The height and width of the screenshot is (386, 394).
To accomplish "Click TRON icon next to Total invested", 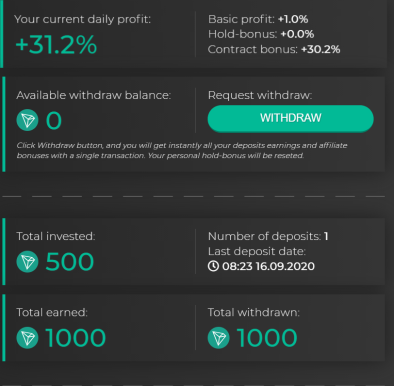I will [x=27, y=261].
